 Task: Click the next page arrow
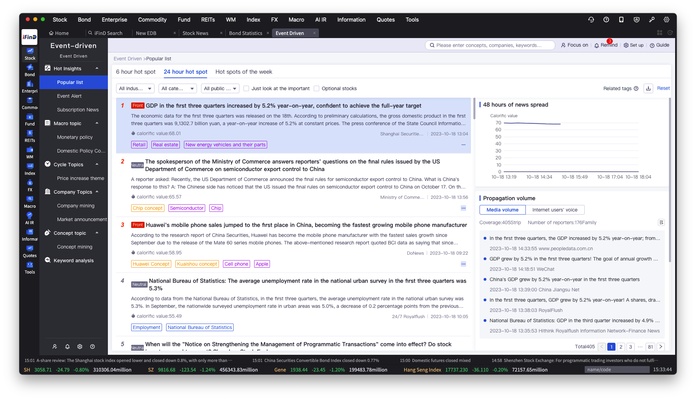660,347
